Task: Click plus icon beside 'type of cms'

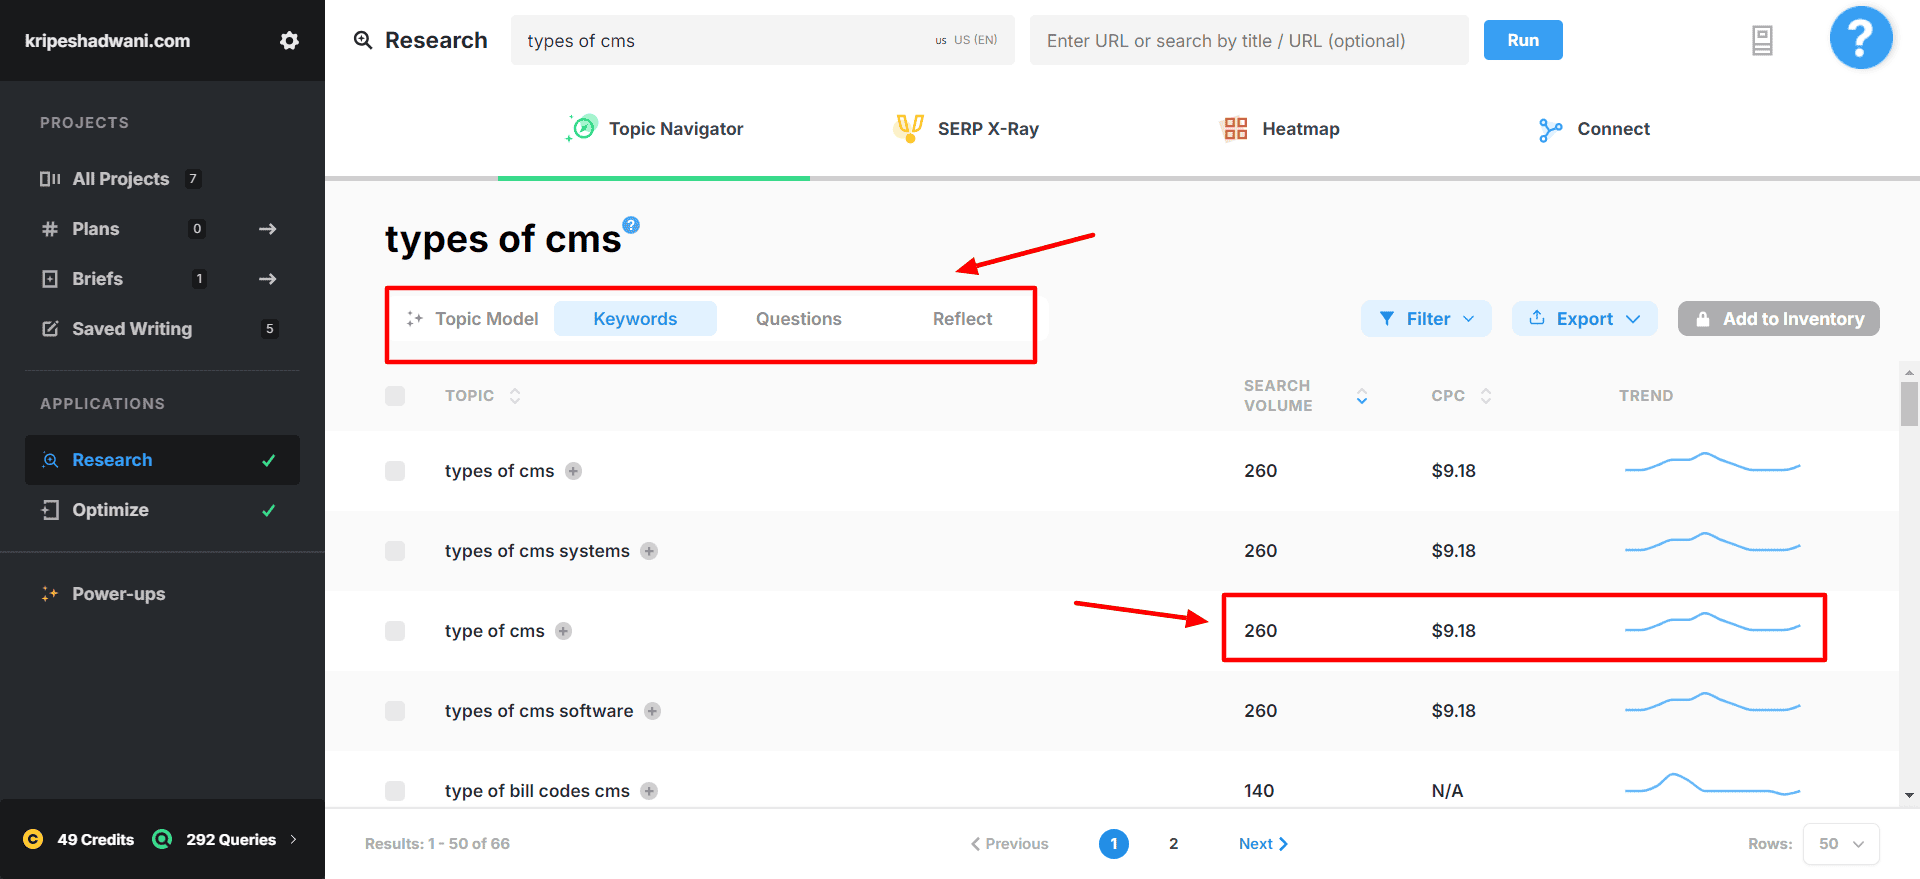Action: coord(564,631)
